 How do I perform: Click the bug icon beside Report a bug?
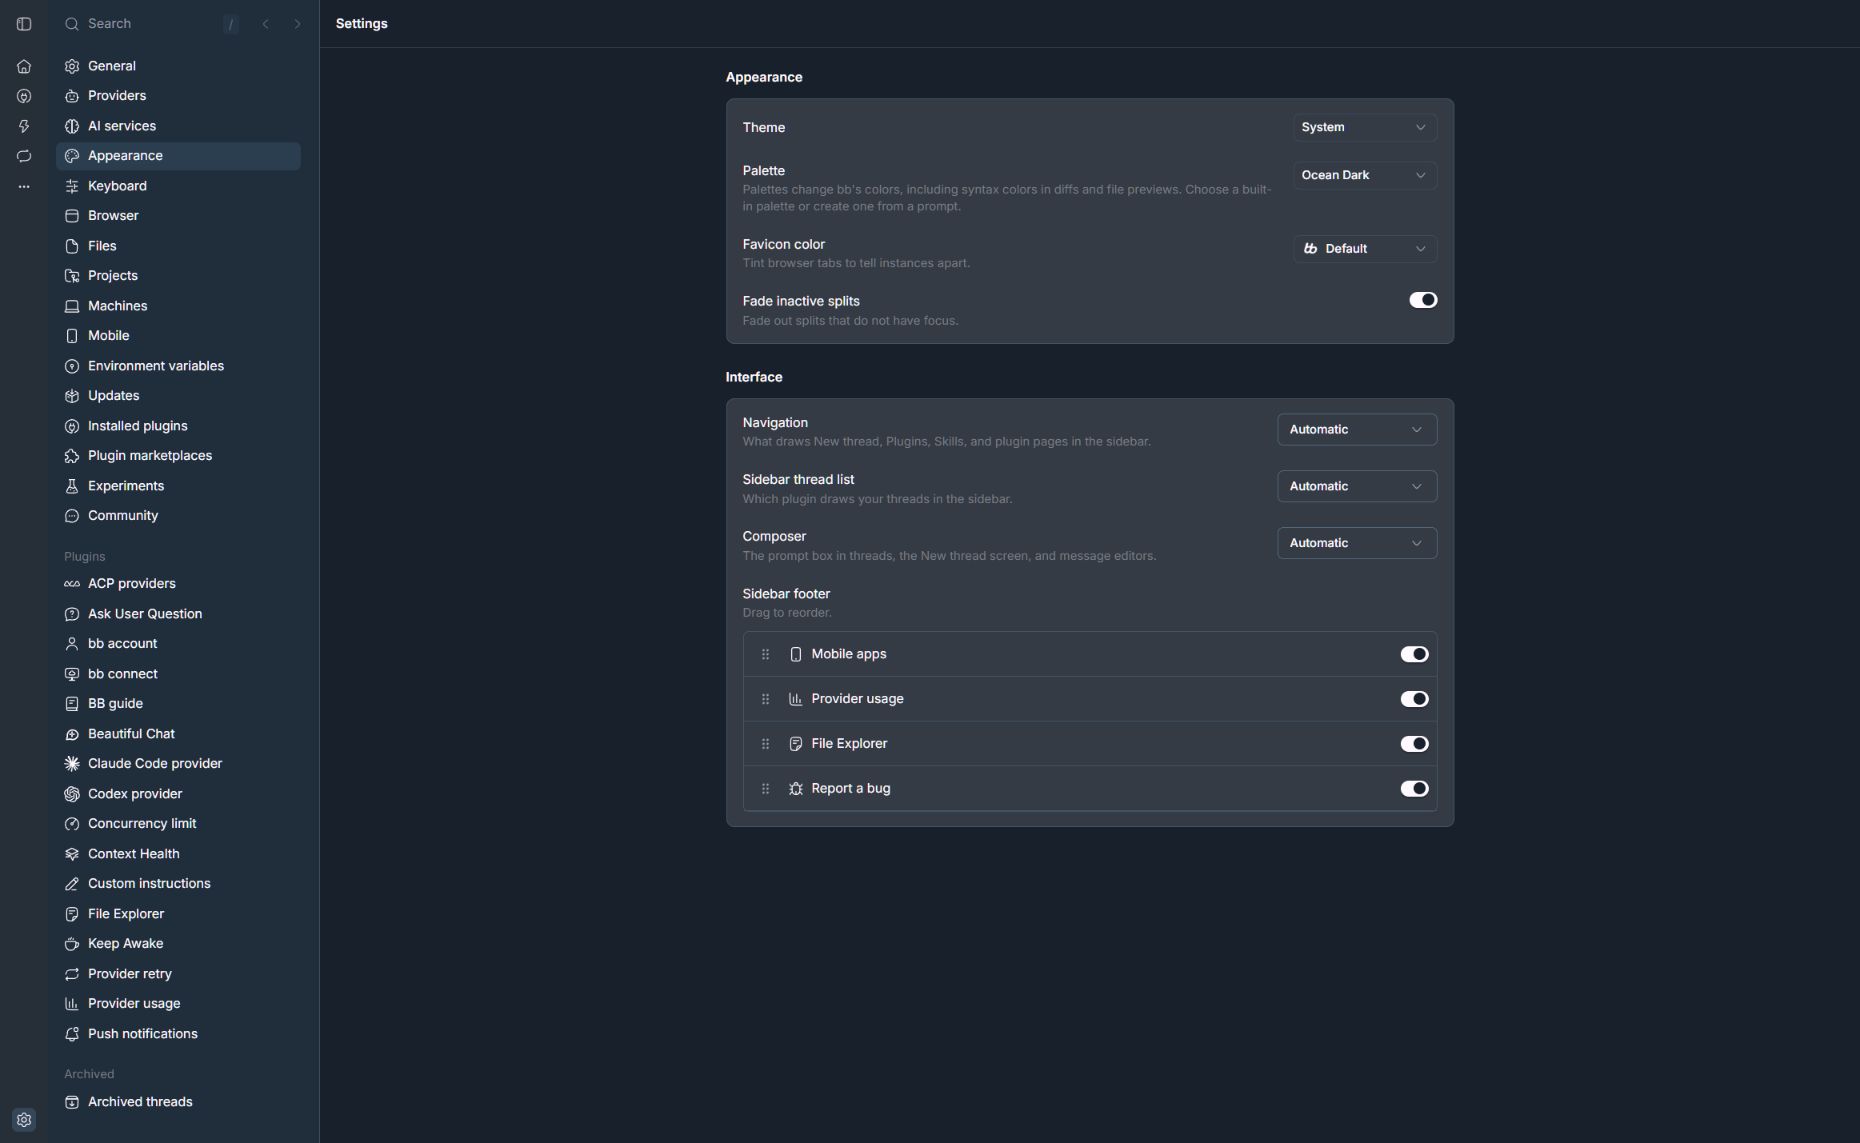coord(796,789)
